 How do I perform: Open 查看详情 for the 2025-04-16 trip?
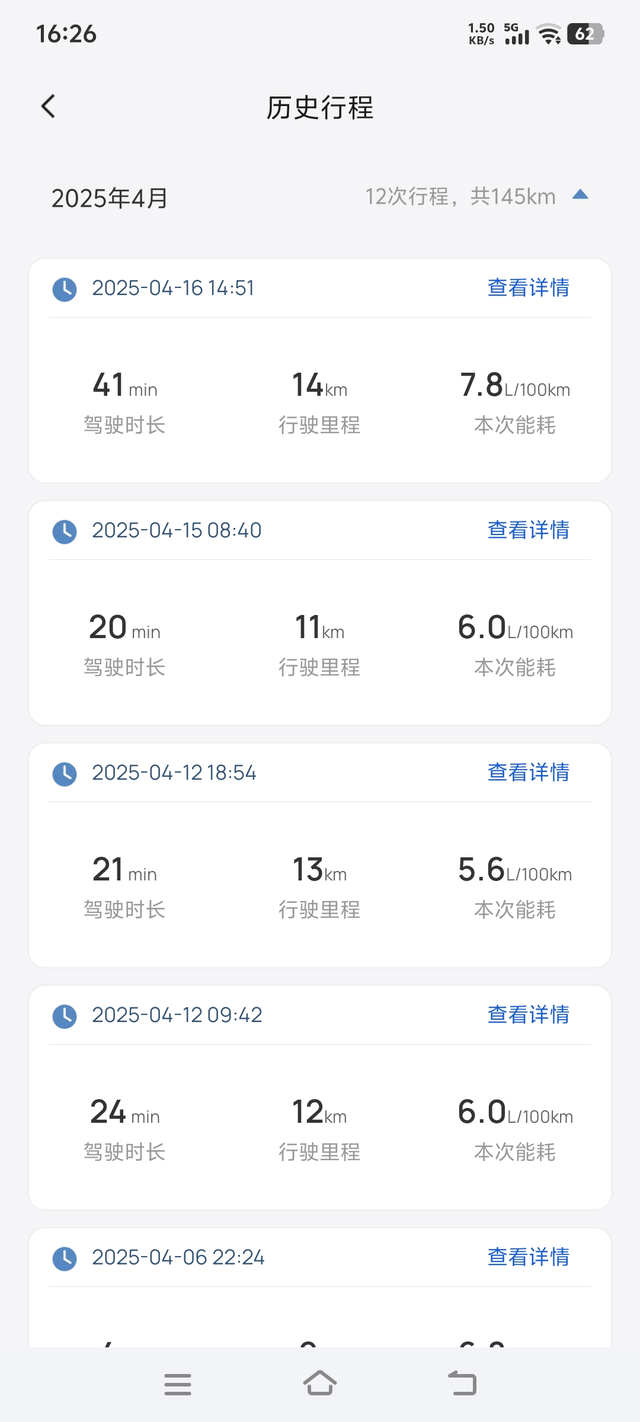click(528, 288)
